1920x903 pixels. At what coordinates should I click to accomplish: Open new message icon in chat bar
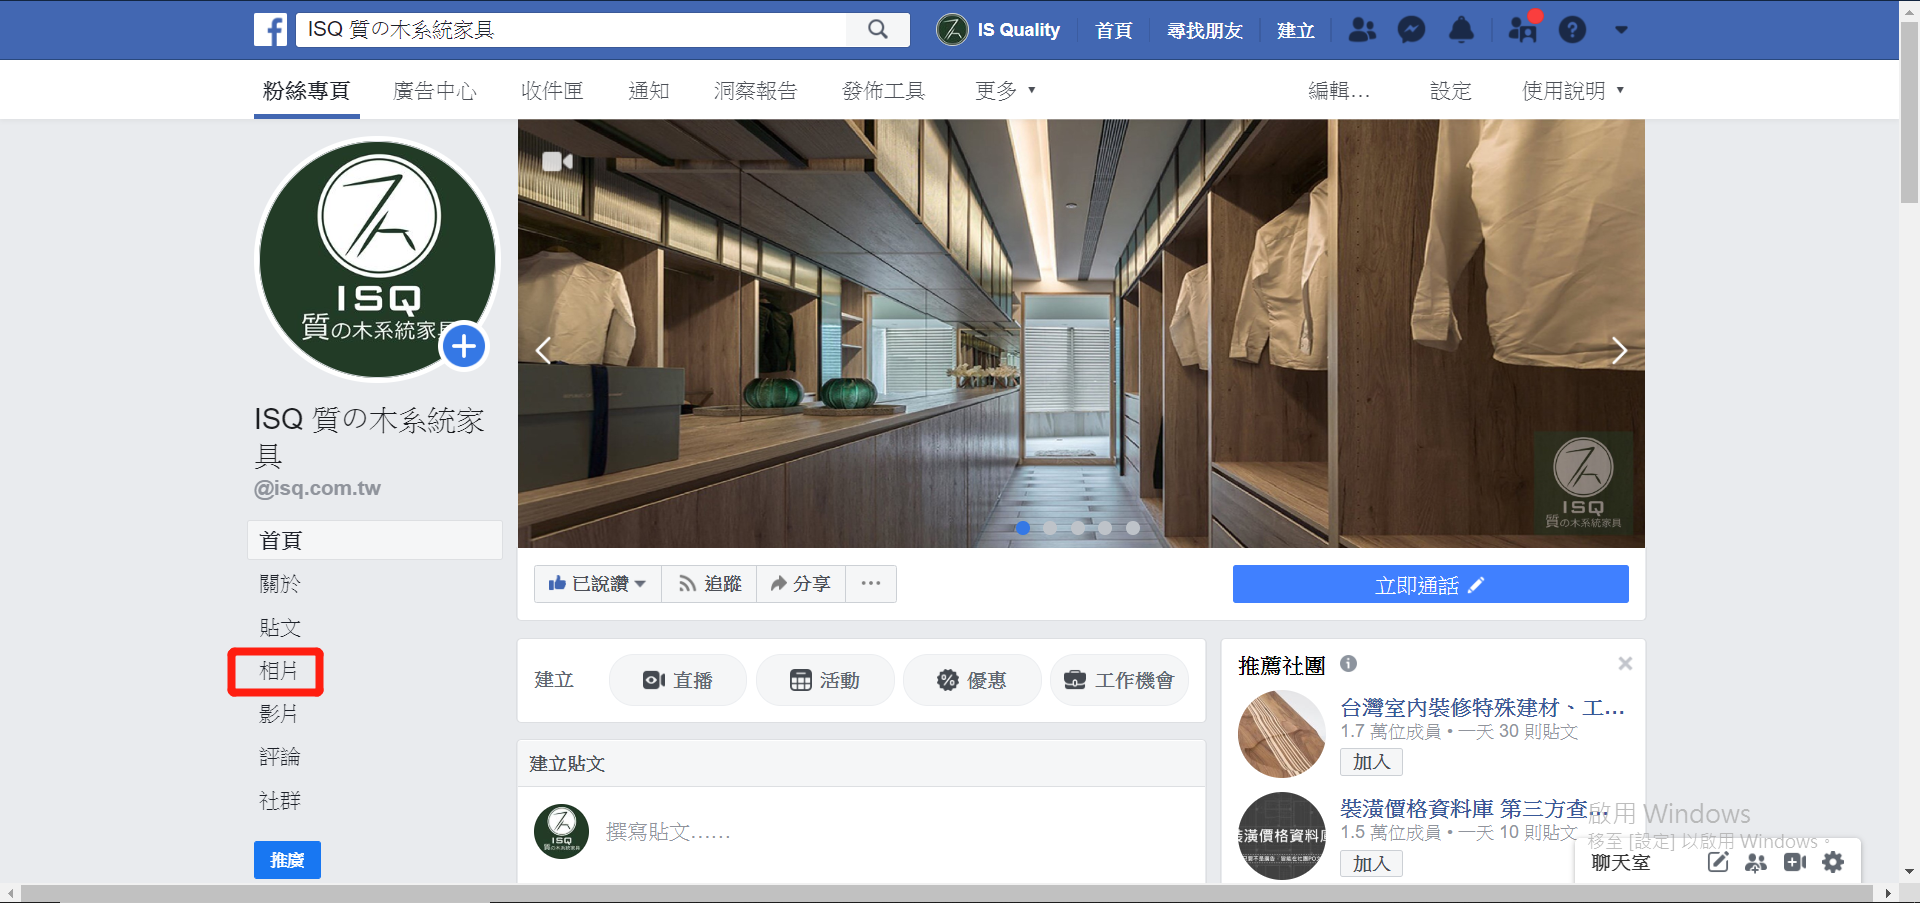(1718, 862)
